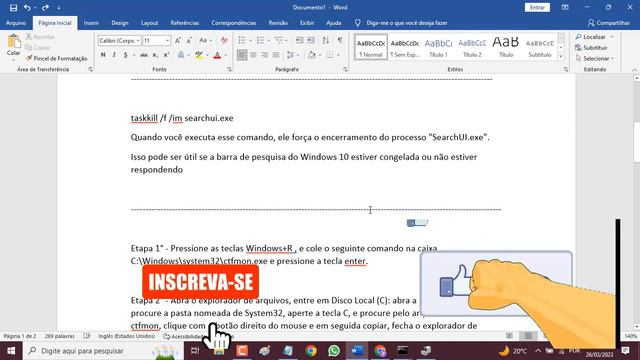640x360 pixels.
Task: Switch to the Inserir tab
Action: click(91, 23)
